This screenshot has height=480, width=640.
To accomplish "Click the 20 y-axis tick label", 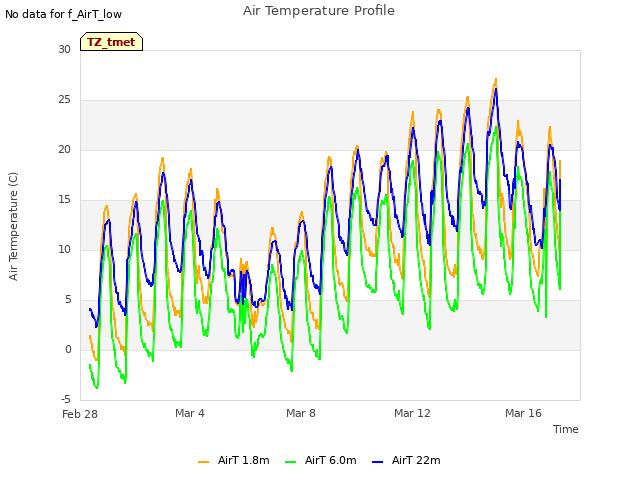I will [64, 149].
